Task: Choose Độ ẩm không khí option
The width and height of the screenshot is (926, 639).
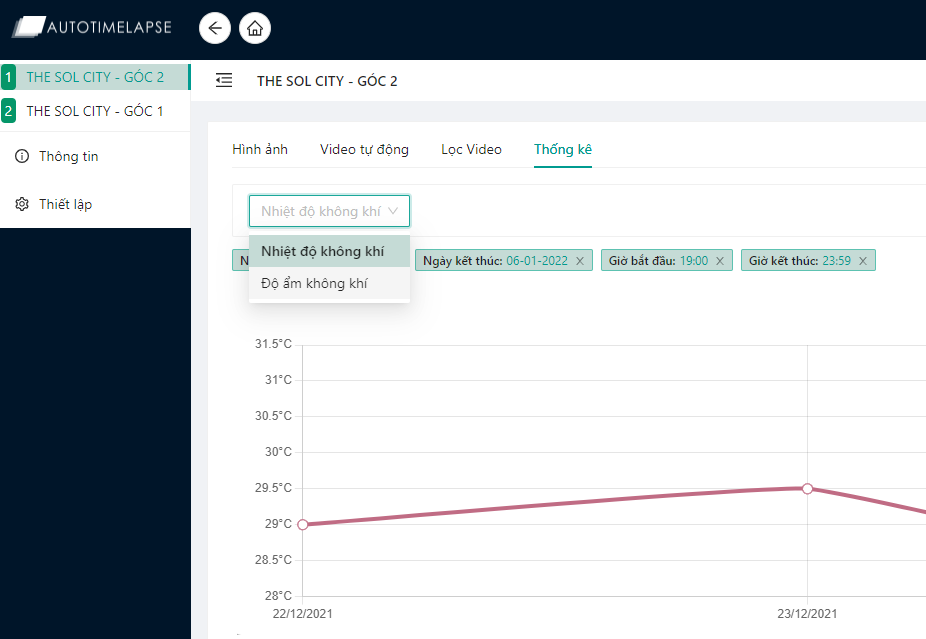Action: pyautogui.click(x=330, y=283)
